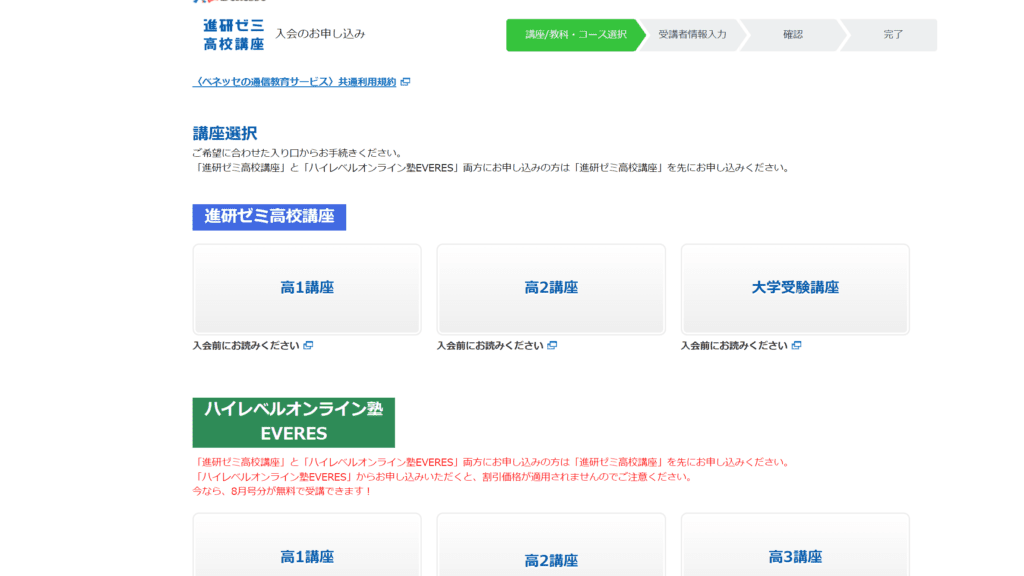Open 入会前にお読みください for 大学受験講座
The height and width of the screenshot is (576, 1024).
click(732, 344)
